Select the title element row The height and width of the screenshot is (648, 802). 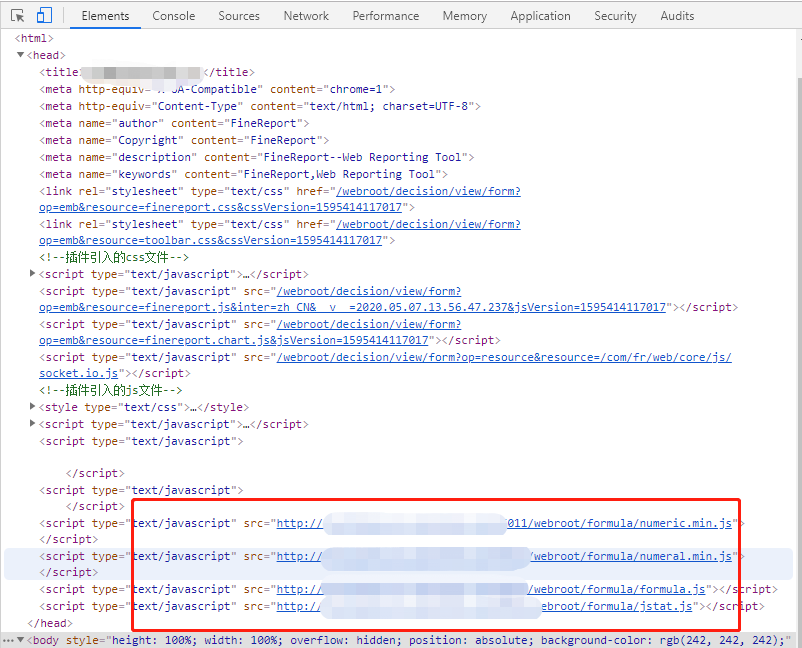pyautogui.click(x=147, y=72)
